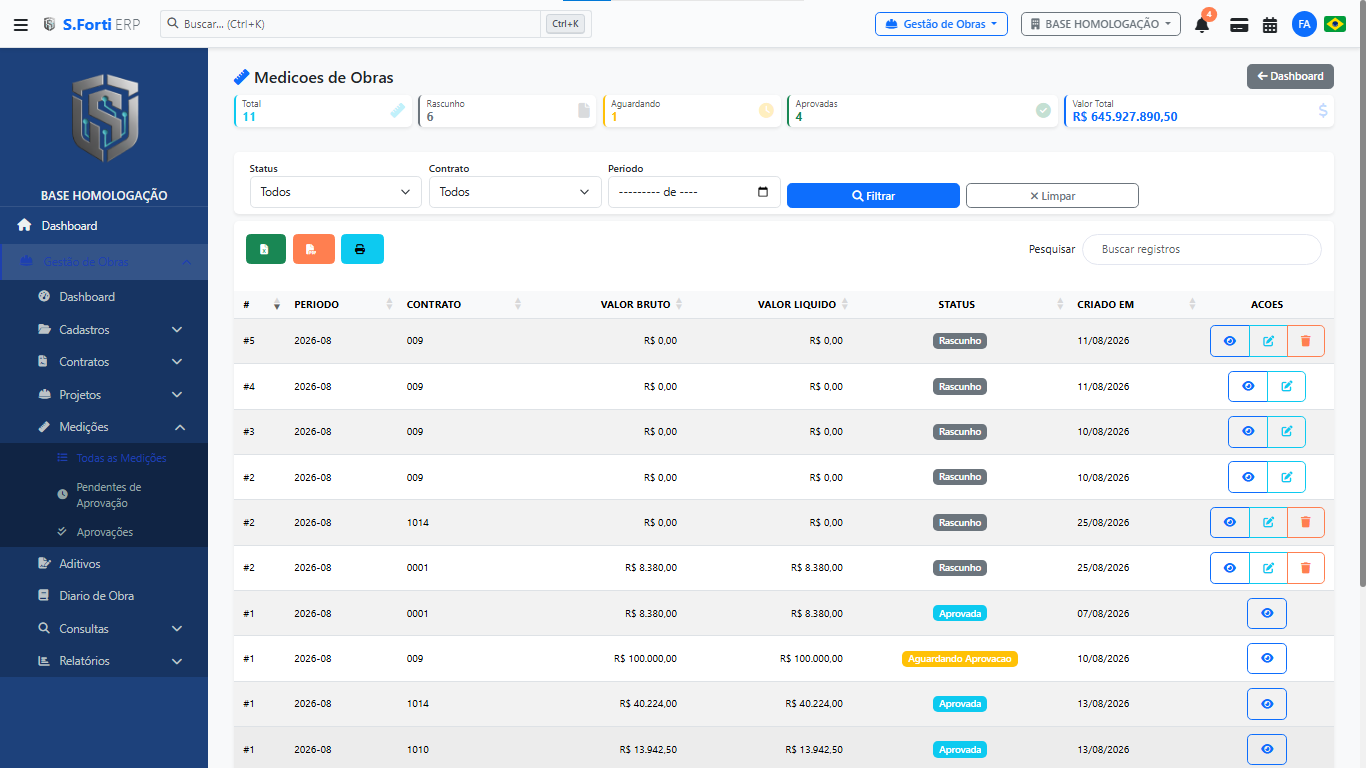Edit measurement #3 of contract 009
Image resolution: width=1366 pixels, height=768 pixels.
[1287, 432]
